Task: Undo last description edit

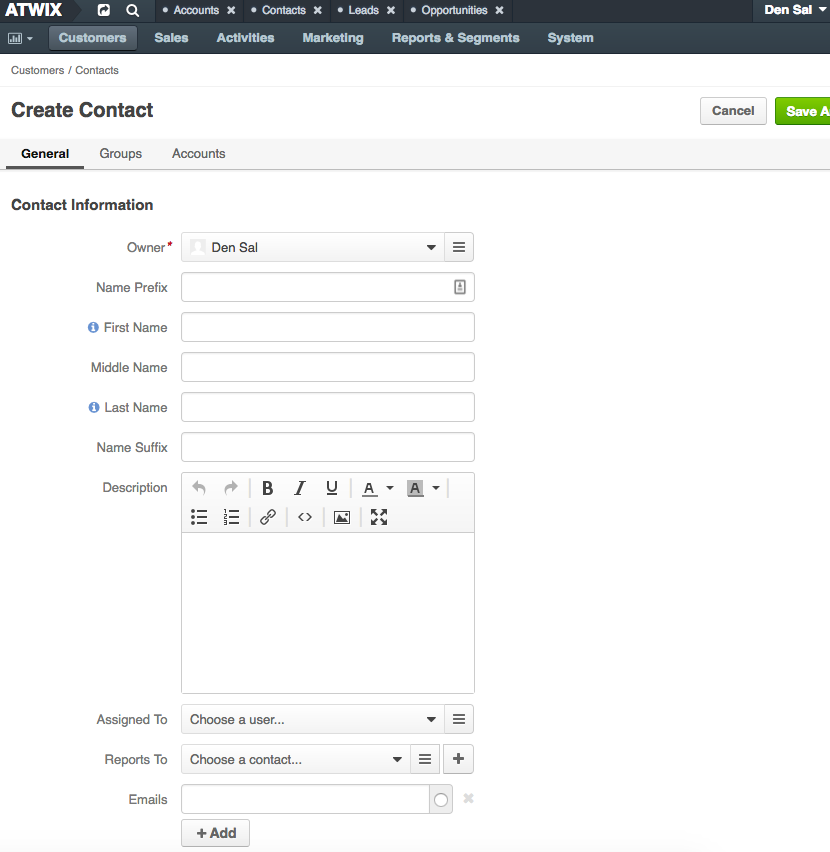Action: (199, 488)
